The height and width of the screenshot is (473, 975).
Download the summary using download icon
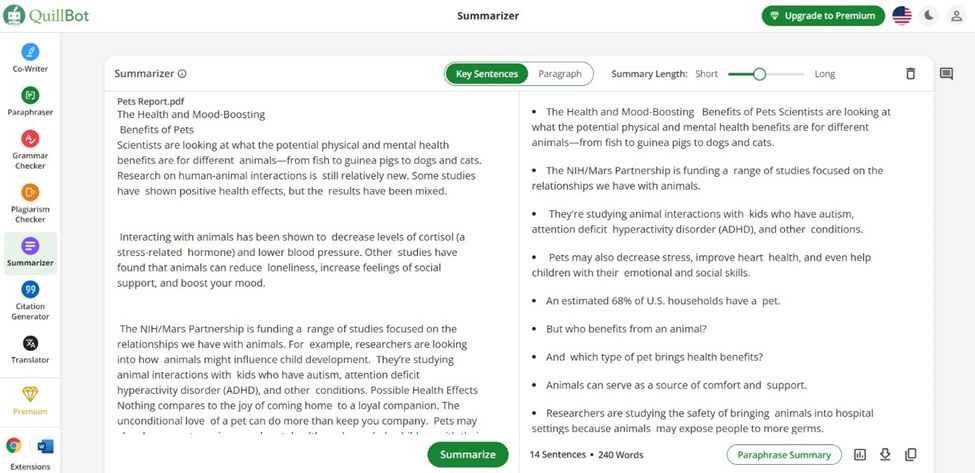pyautogui.click(x=885, y=454)
